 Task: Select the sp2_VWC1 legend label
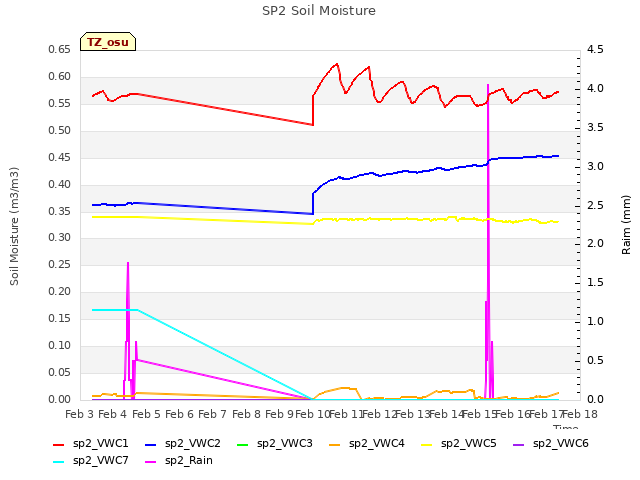coord(101,444)
